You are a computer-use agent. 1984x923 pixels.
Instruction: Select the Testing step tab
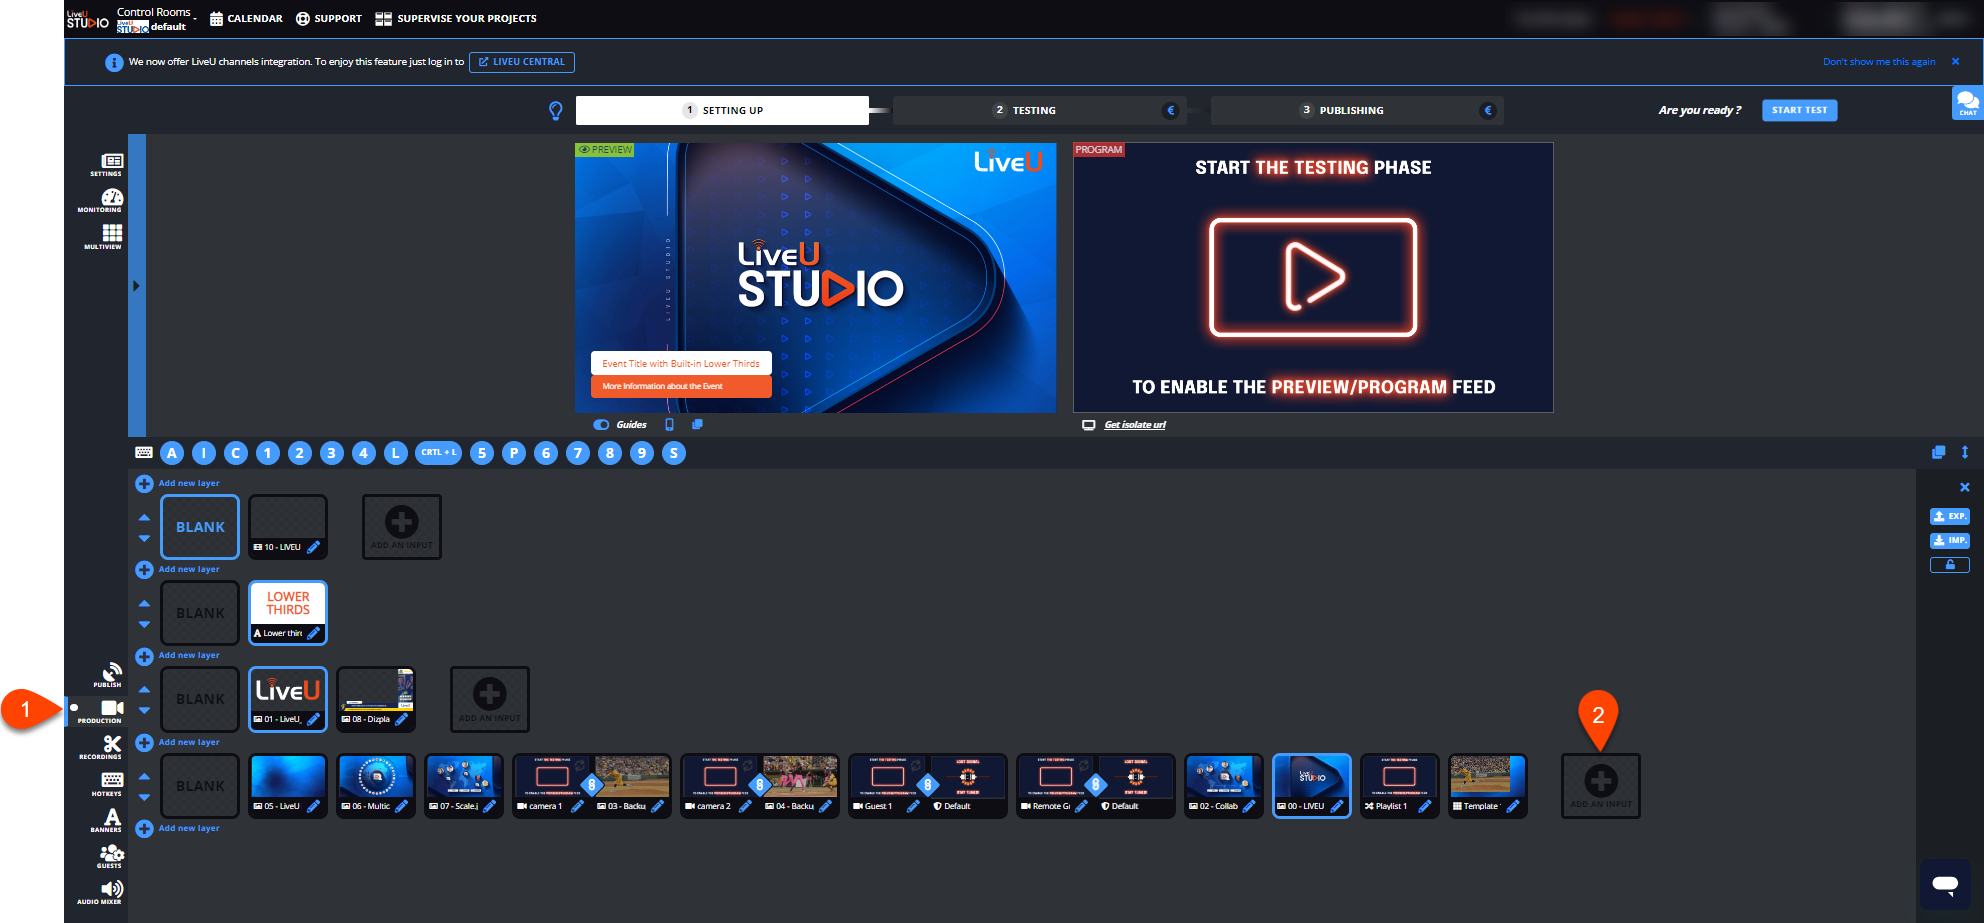(x=1038, y=110)
